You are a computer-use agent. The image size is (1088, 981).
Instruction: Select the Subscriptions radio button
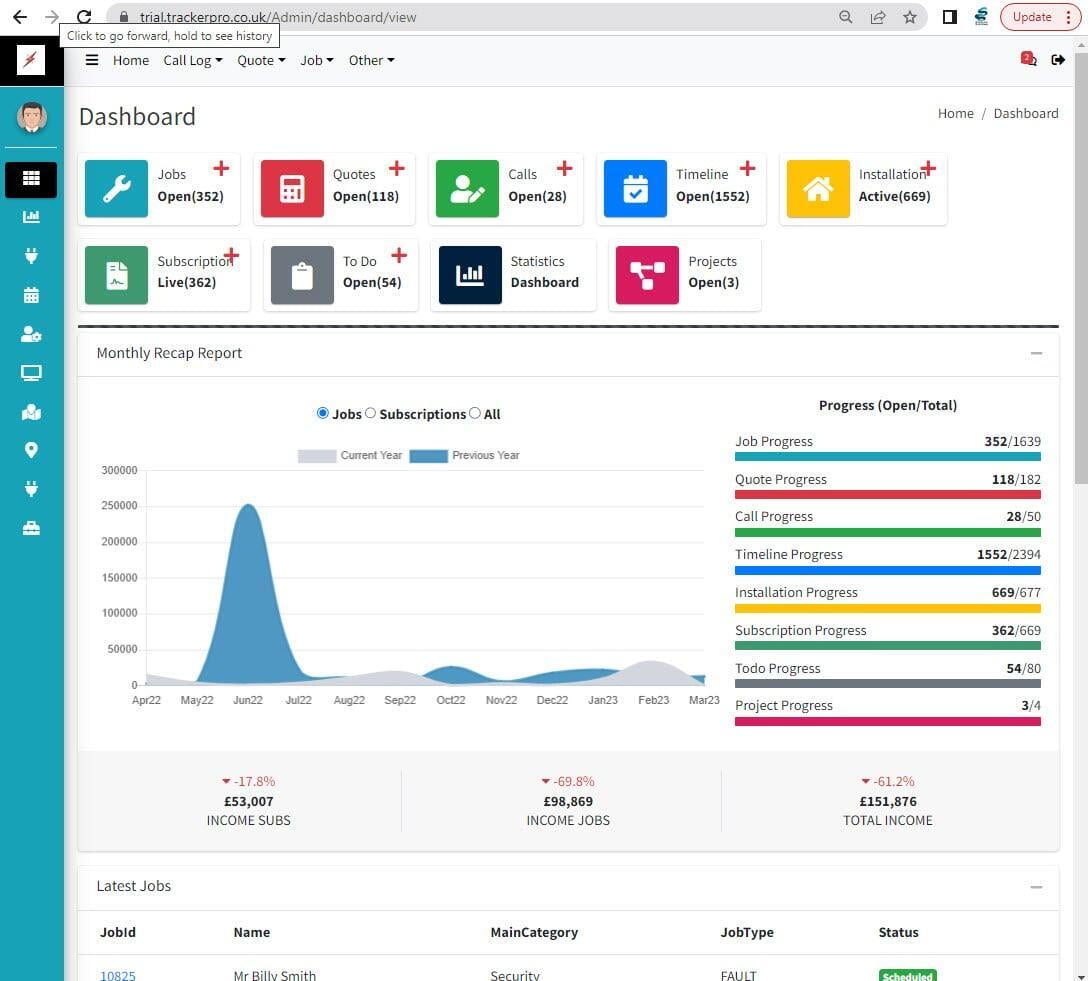coord(370,413)
